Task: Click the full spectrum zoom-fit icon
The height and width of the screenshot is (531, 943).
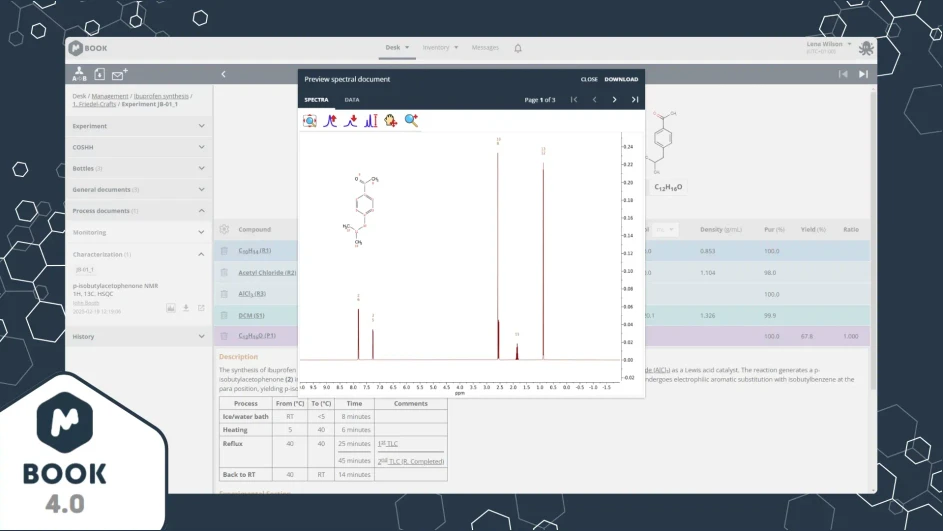Action: click(310, 121)
